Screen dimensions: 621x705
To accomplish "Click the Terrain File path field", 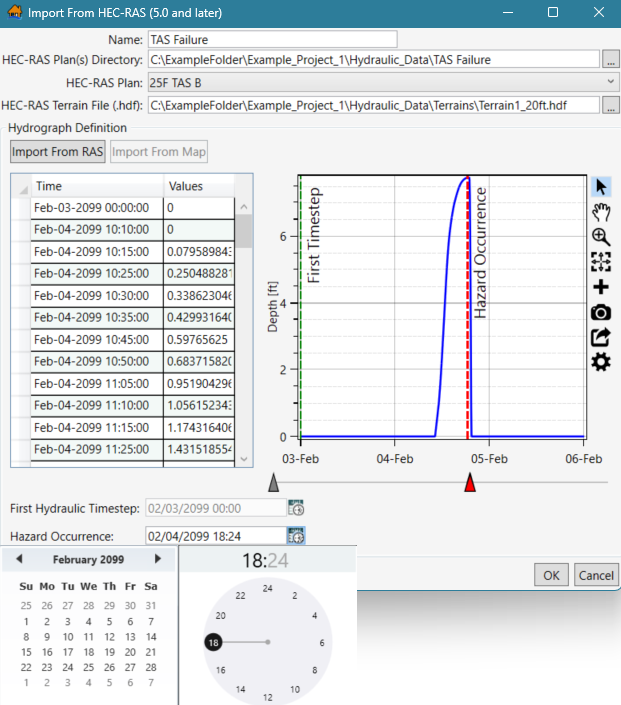I will pyautogui.click(x=374, y=105).
